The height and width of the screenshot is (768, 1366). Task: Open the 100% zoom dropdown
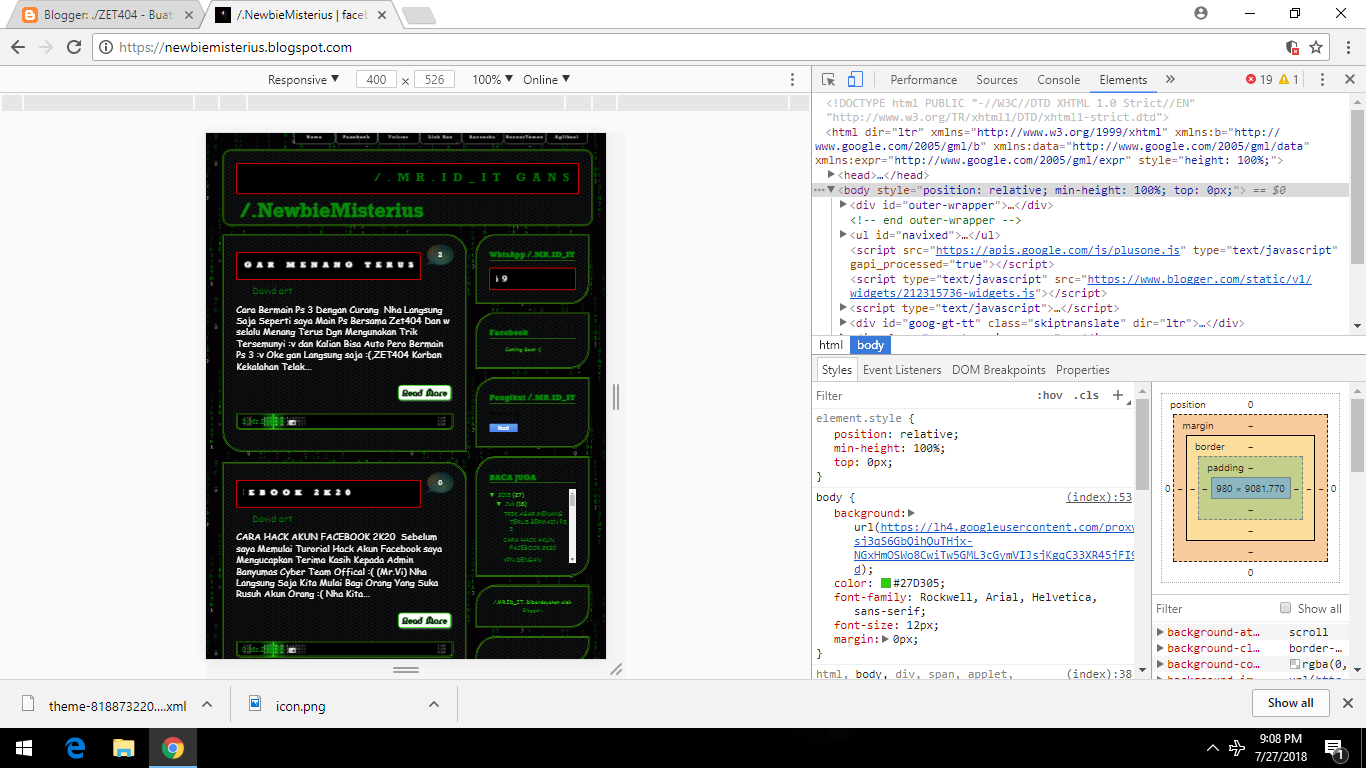pyautogui.click(x=492, y=80)
